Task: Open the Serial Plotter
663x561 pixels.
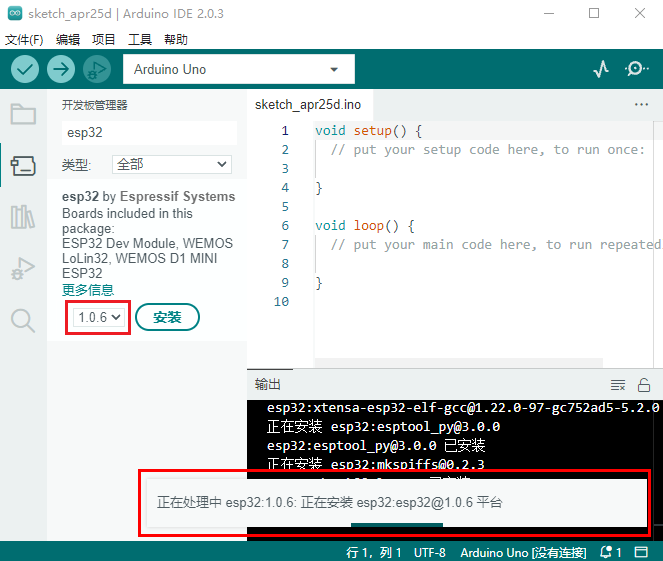Action: (600, 69)
